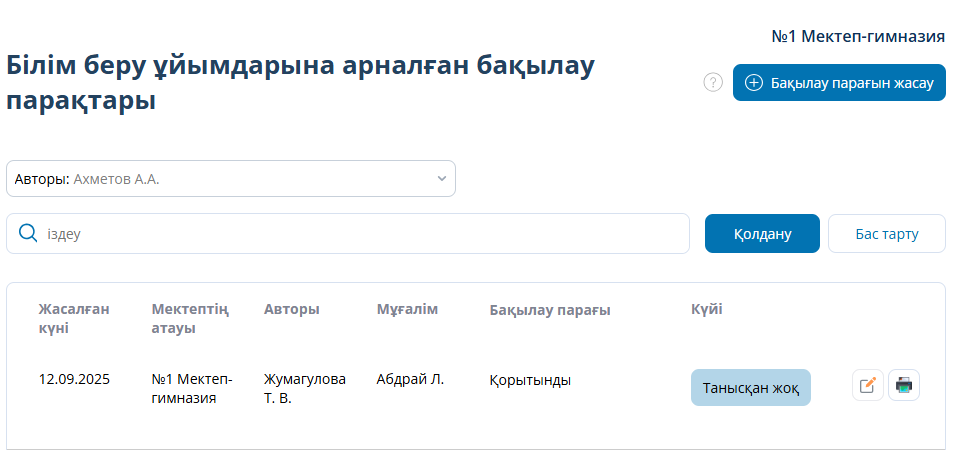Select the Авторы table column header
956x450 pixels.
coord(292,309)
